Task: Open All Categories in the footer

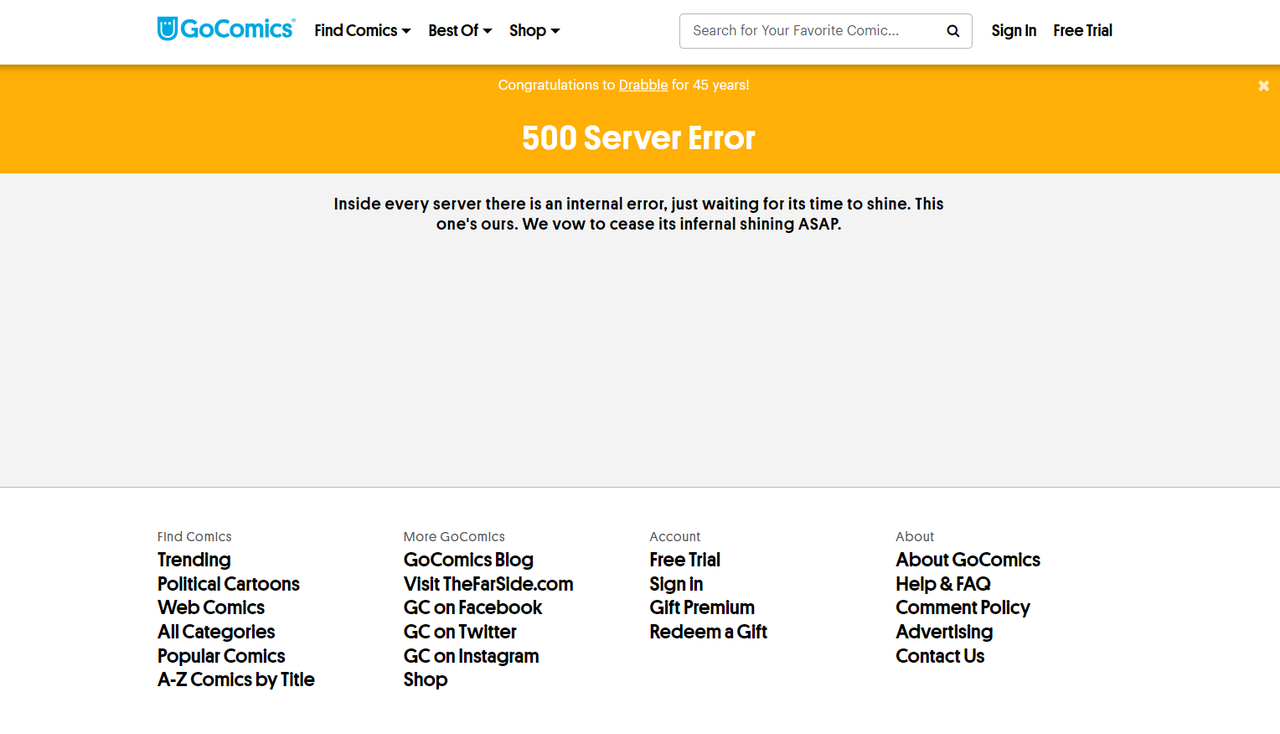Action: pyautogui.click(x=216, y=632)
